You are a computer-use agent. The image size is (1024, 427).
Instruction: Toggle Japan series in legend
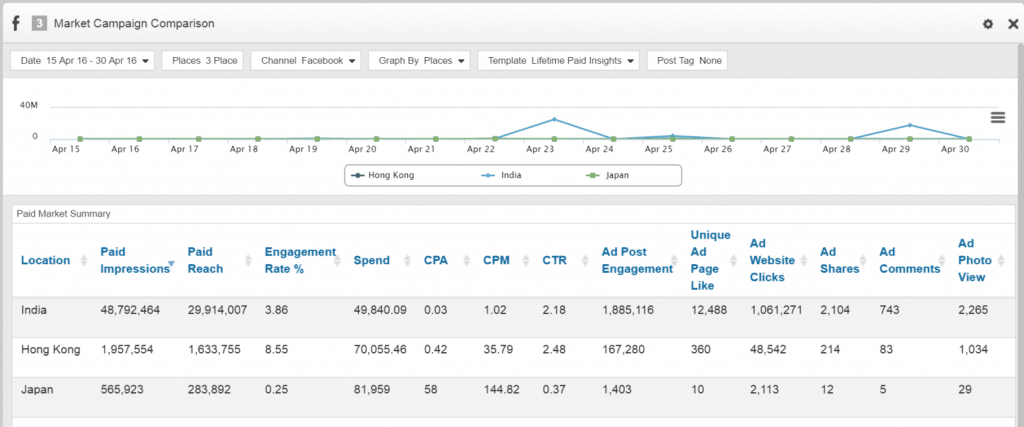click(608, 175)
